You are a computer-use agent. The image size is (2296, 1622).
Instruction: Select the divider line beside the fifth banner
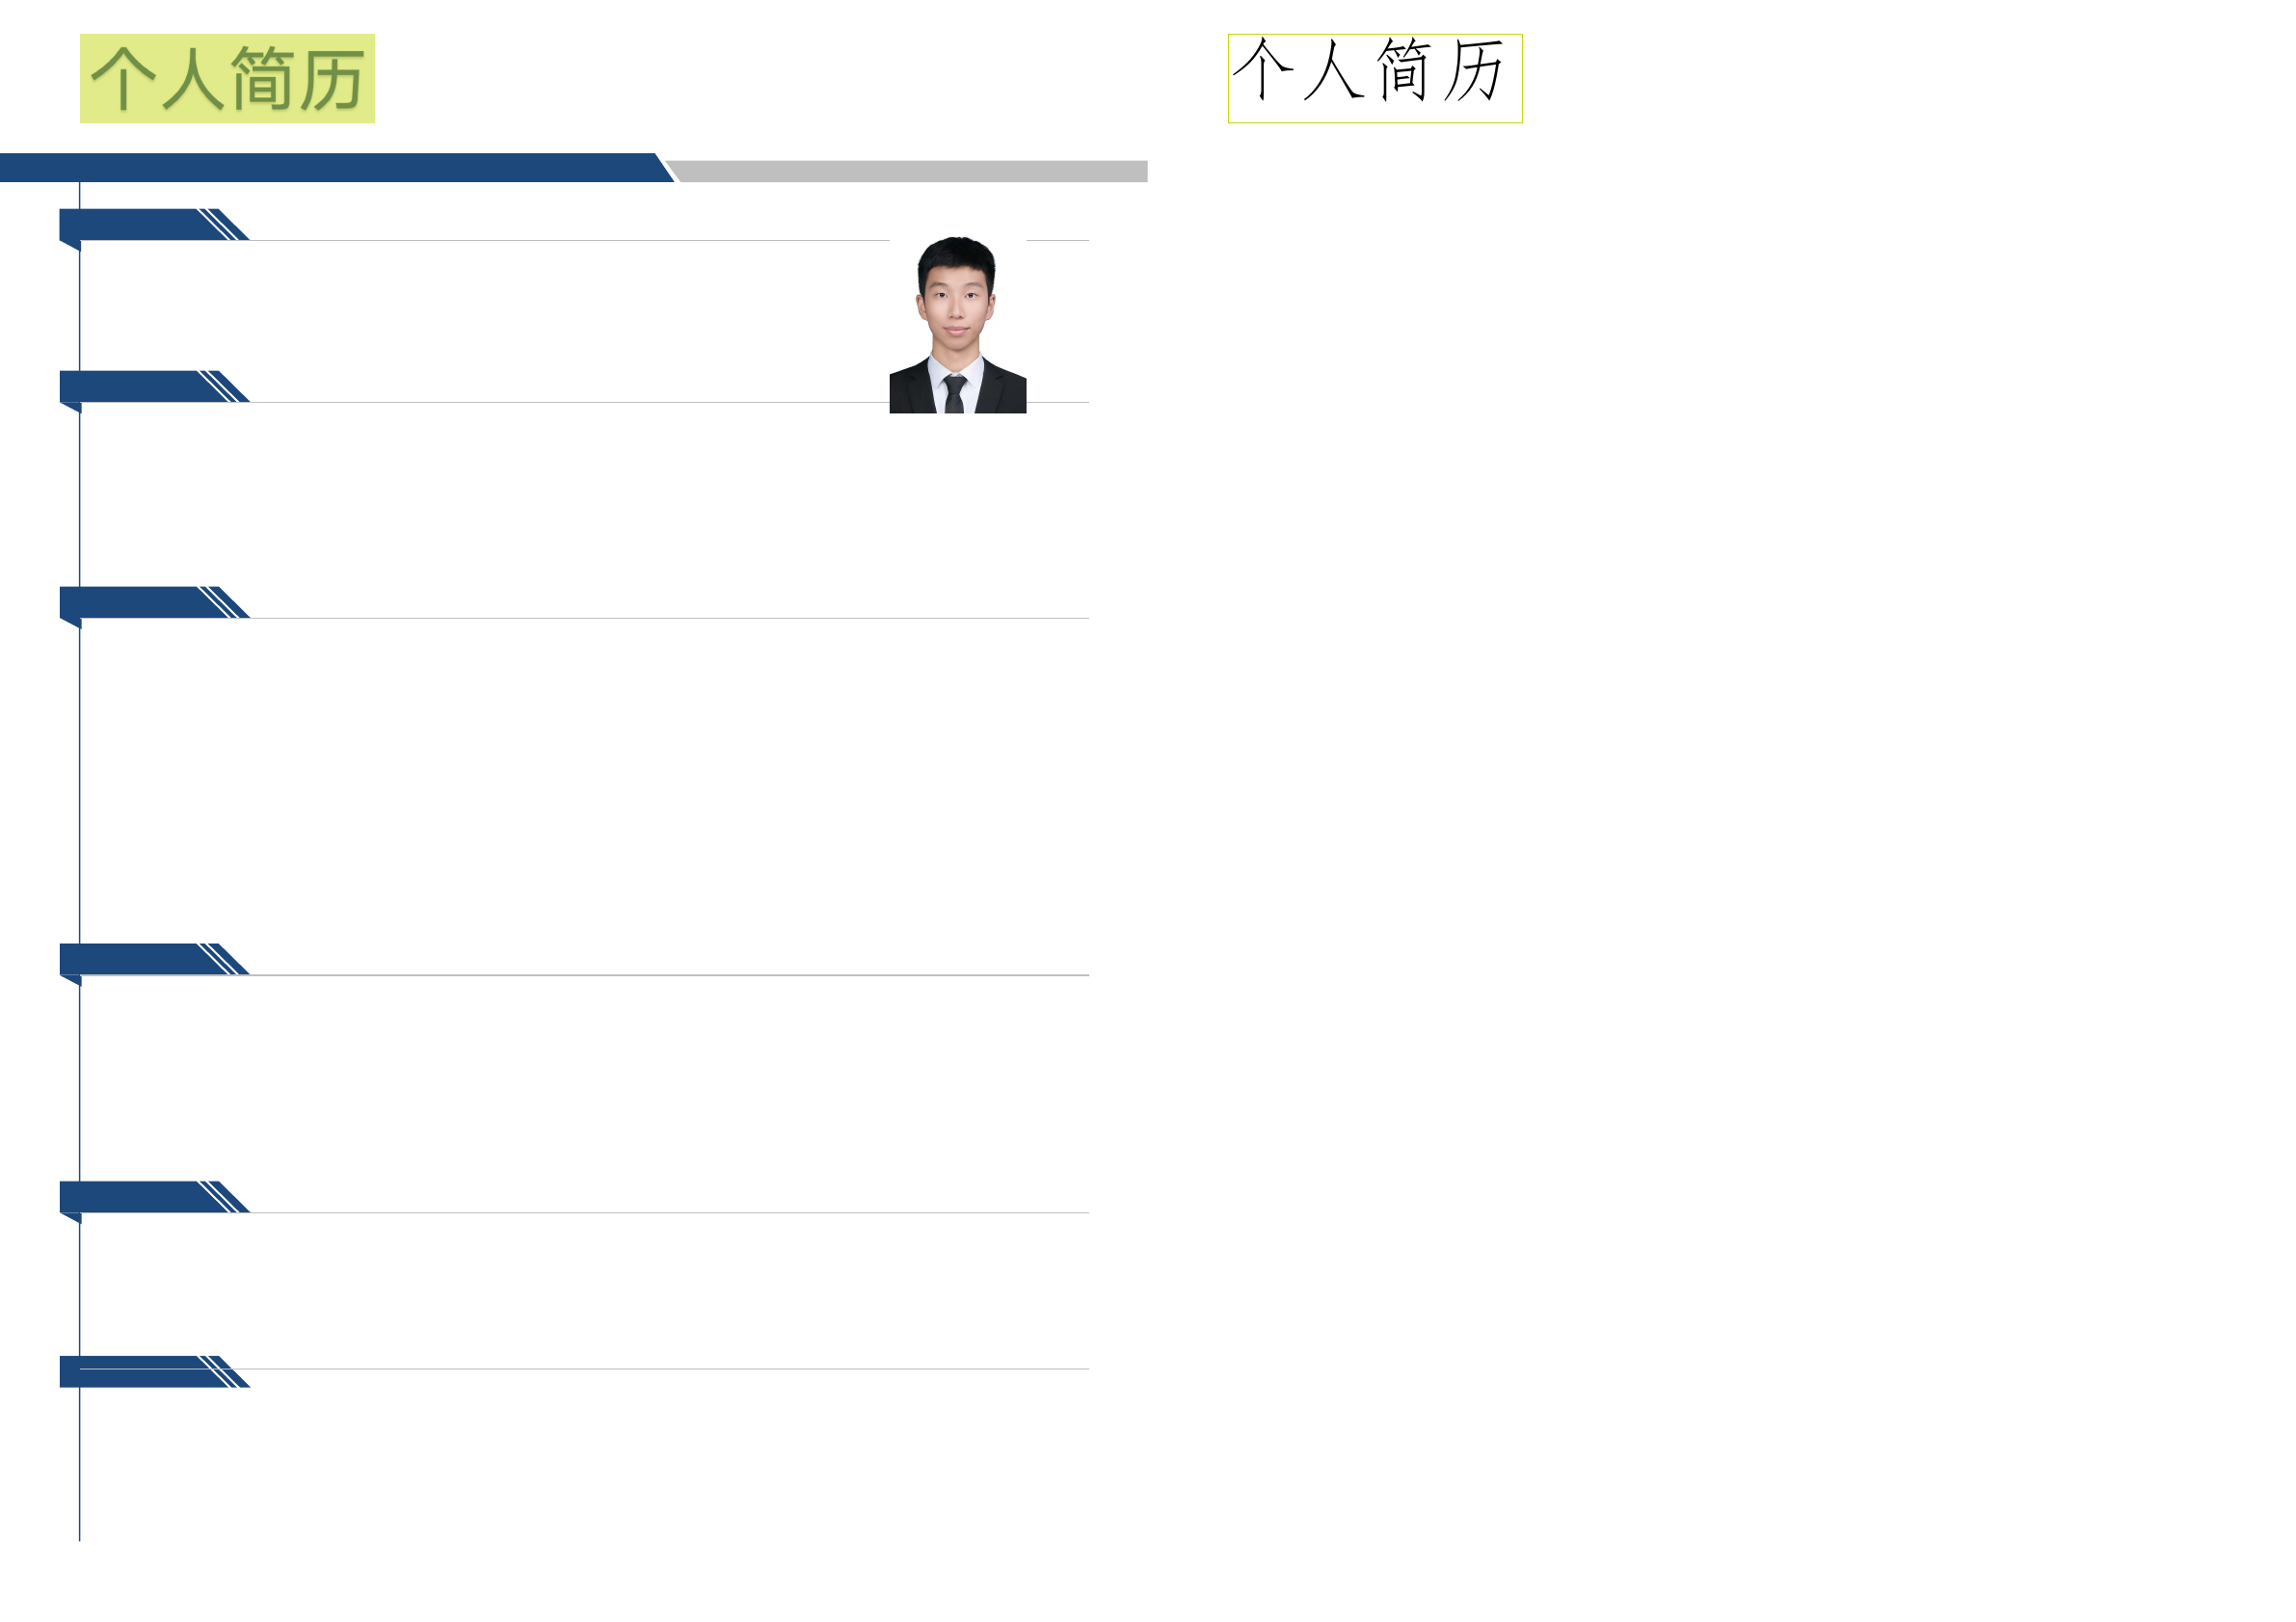click(670, 1212)
